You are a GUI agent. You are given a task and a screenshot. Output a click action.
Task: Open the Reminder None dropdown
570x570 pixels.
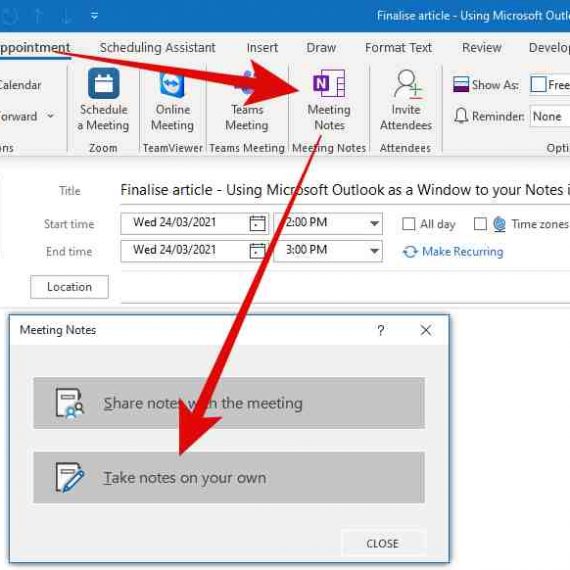point(549,116)
